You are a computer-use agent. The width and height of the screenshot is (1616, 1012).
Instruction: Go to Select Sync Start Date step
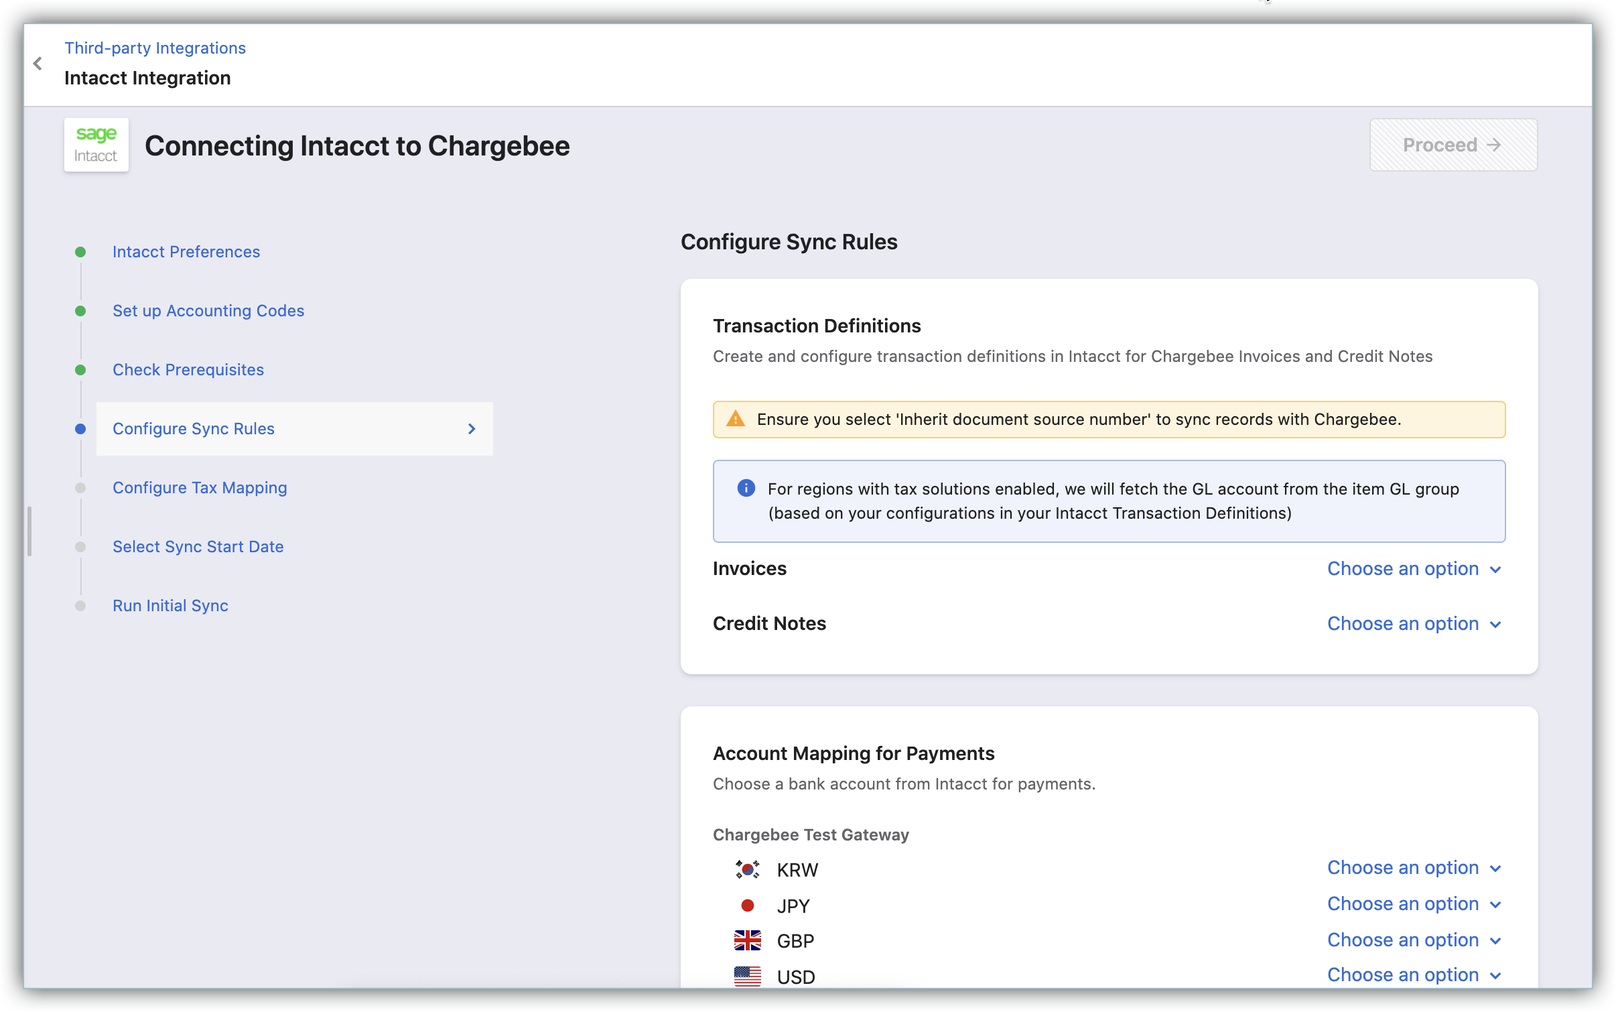tap(198, 547)
